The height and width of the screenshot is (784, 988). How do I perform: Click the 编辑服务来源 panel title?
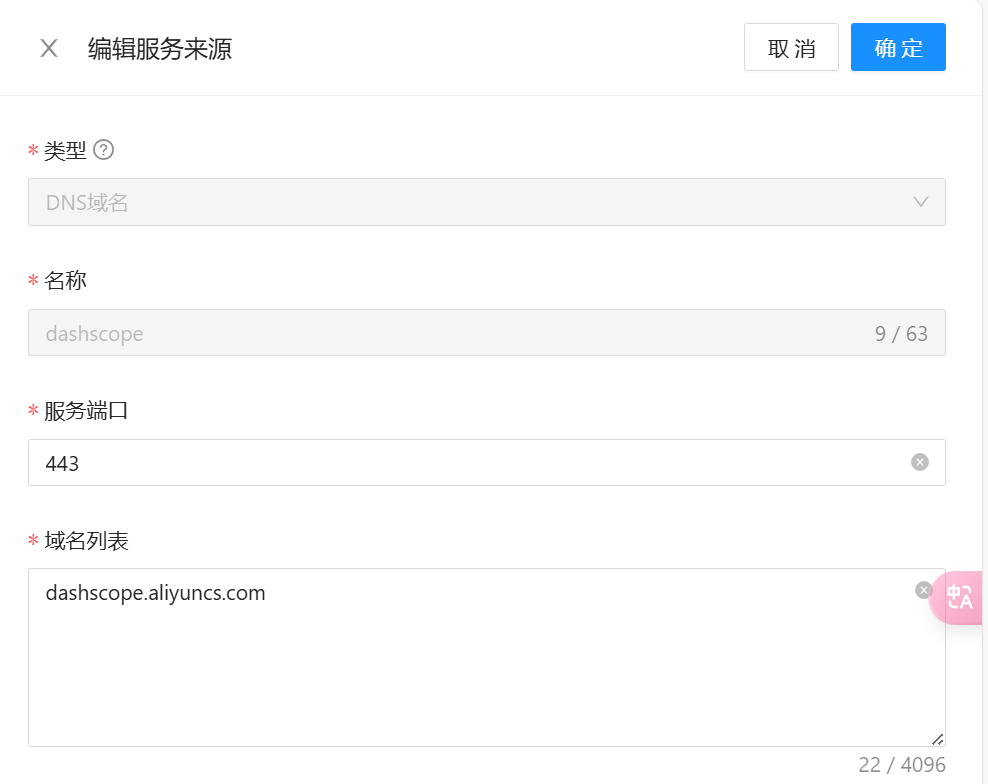point(160,49)
